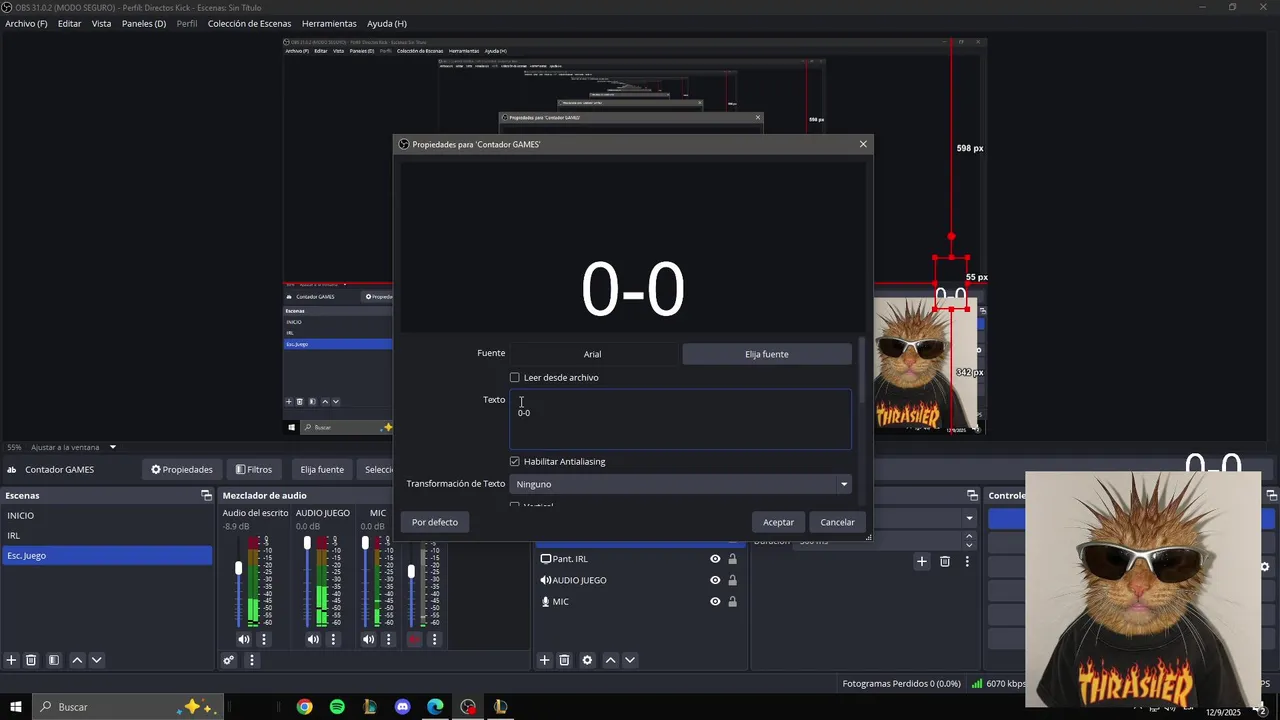This screenshot has width=1280, height=720.
Task: Click inside the Texto input field
Action: tap(681, 419)
